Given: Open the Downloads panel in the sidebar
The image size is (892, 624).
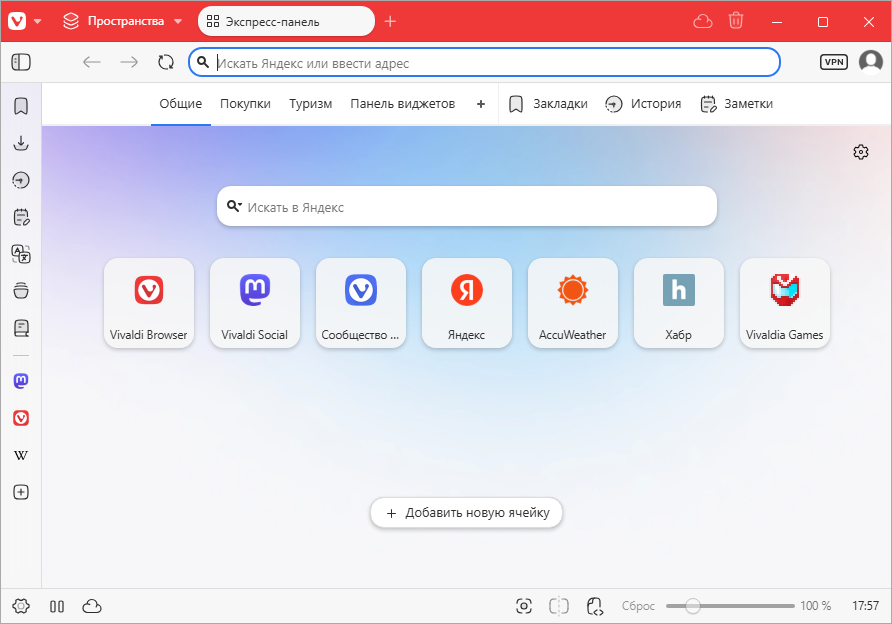Looking at the screenshot, I should (20, 143).
